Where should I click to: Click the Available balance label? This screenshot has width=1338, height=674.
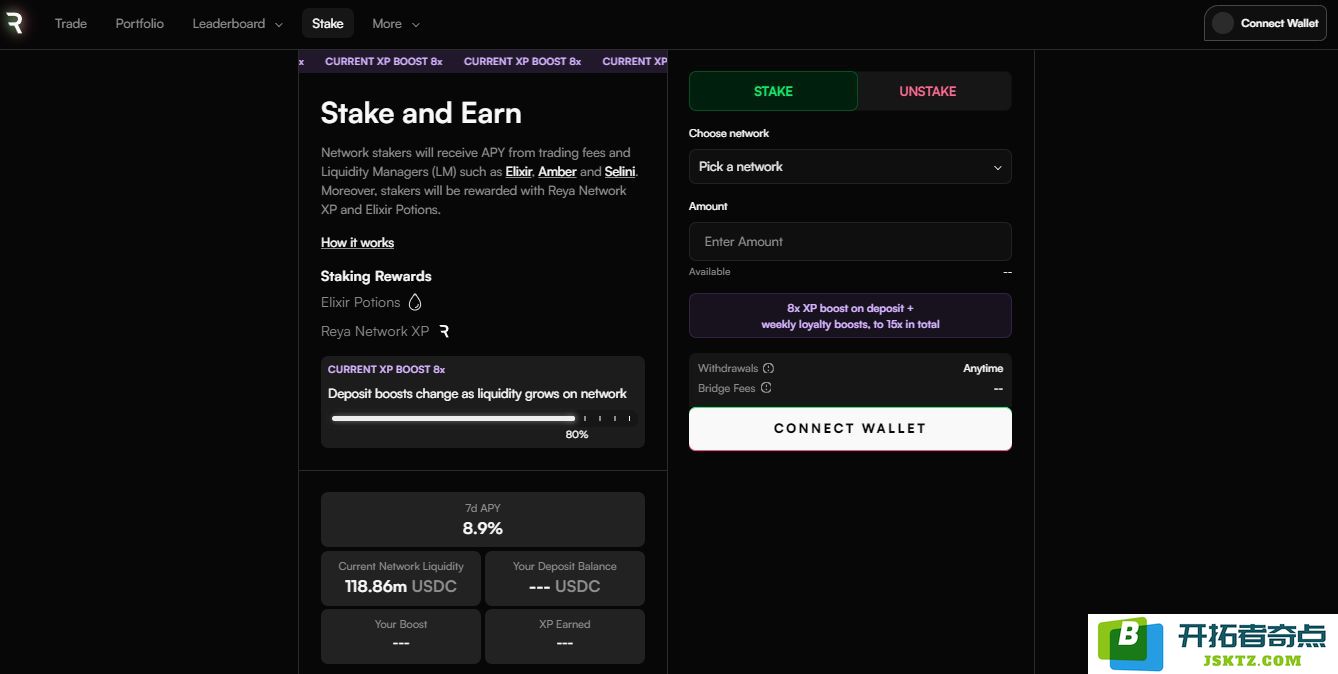click(710, 272)
